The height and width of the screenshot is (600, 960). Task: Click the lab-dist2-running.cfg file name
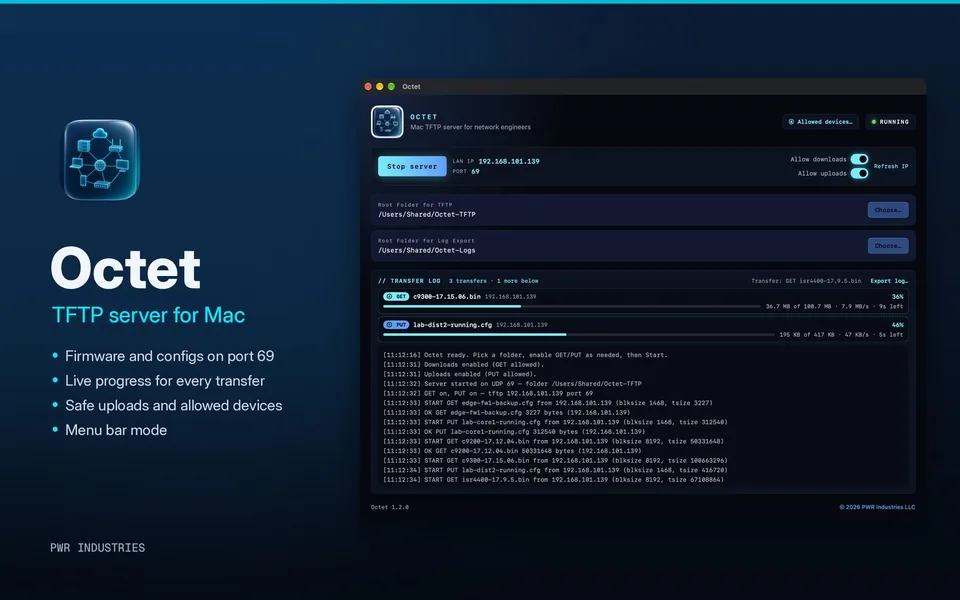(x=452, y=325)
